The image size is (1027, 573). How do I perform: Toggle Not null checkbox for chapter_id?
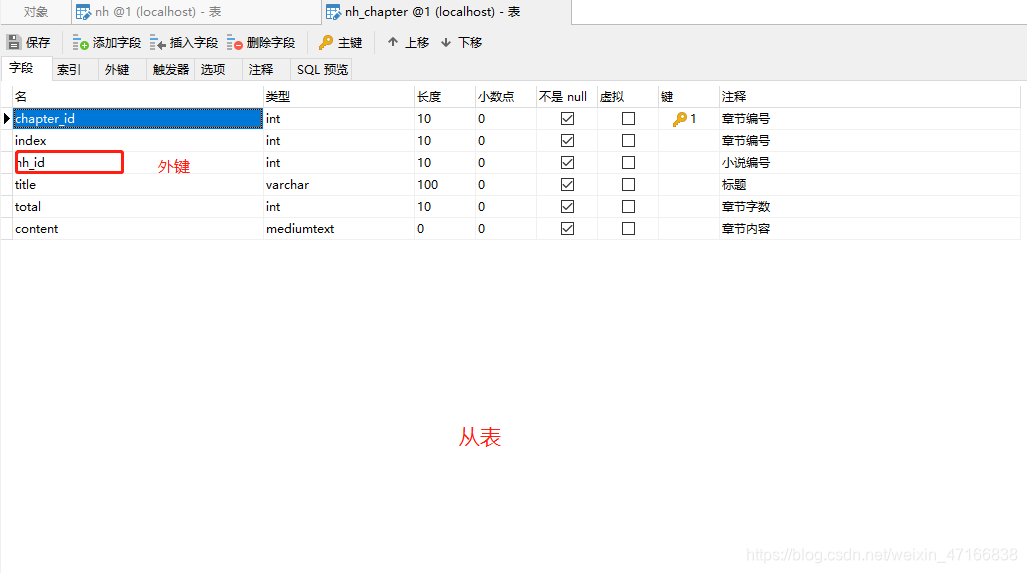(567, 119)
